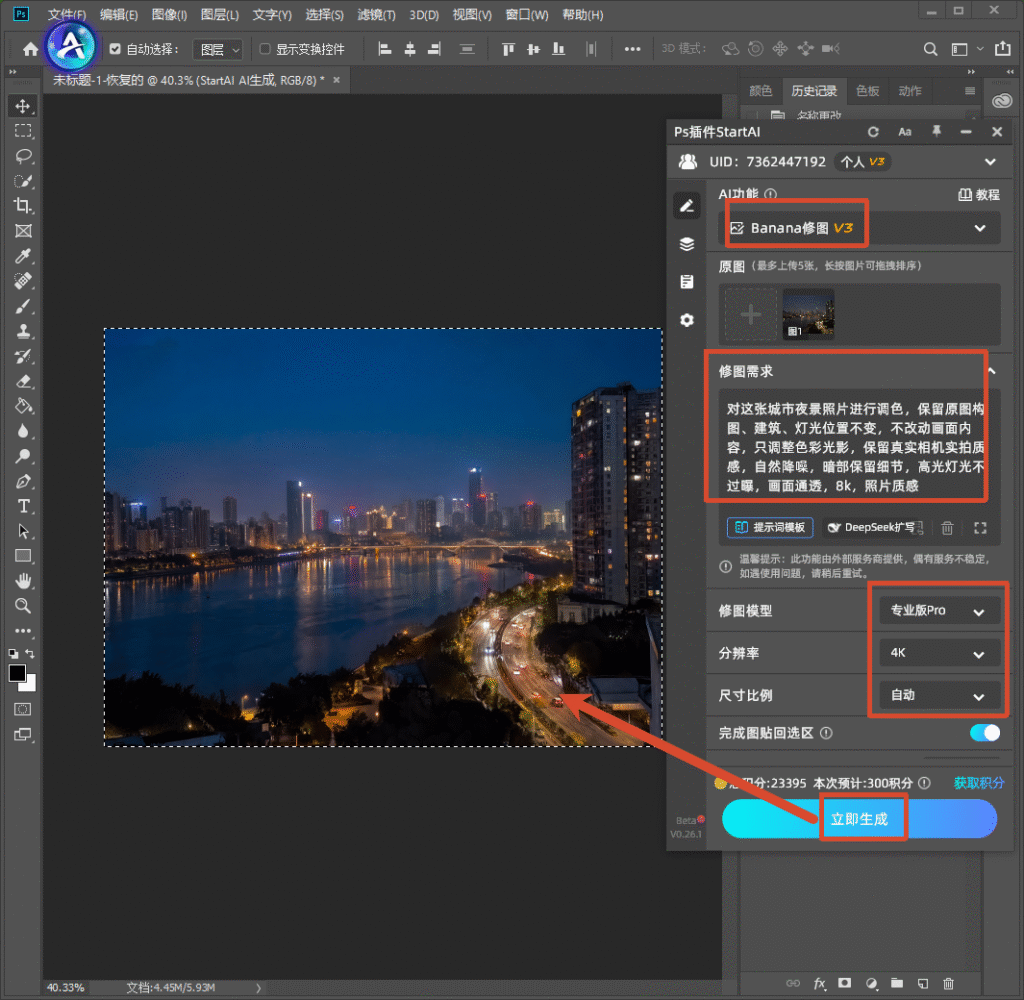
Task: Click the foreground color swatch
Action: (18, 673)
